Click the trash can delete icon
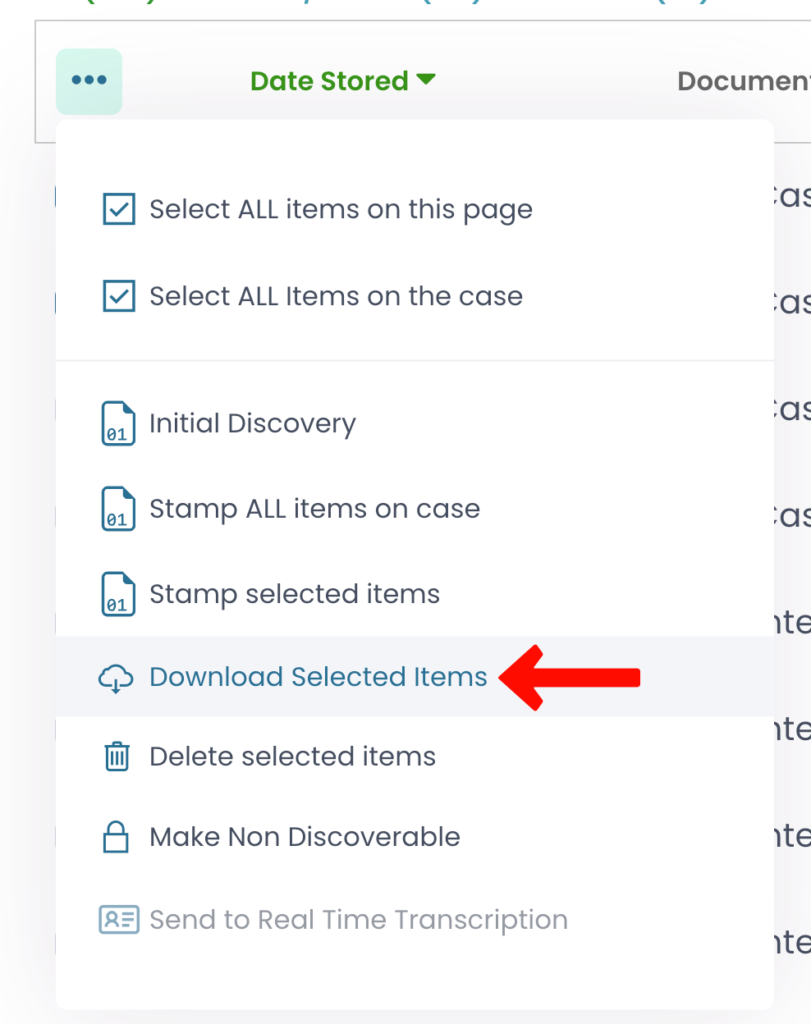Image resolution: width=811 pixels, height=1024 pixels. click(118, 757)
